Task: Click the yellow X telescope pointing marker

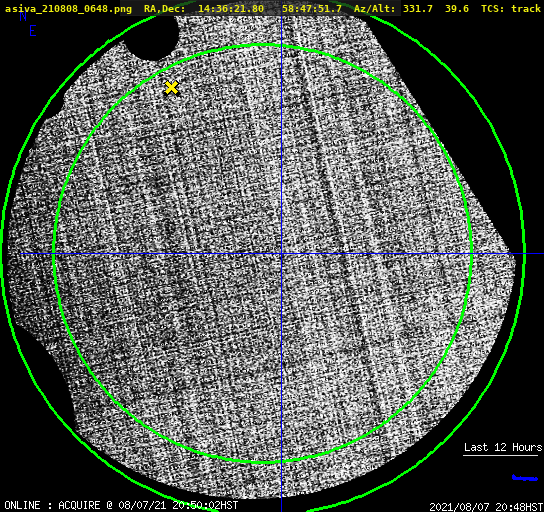Action: coord(171,88)
